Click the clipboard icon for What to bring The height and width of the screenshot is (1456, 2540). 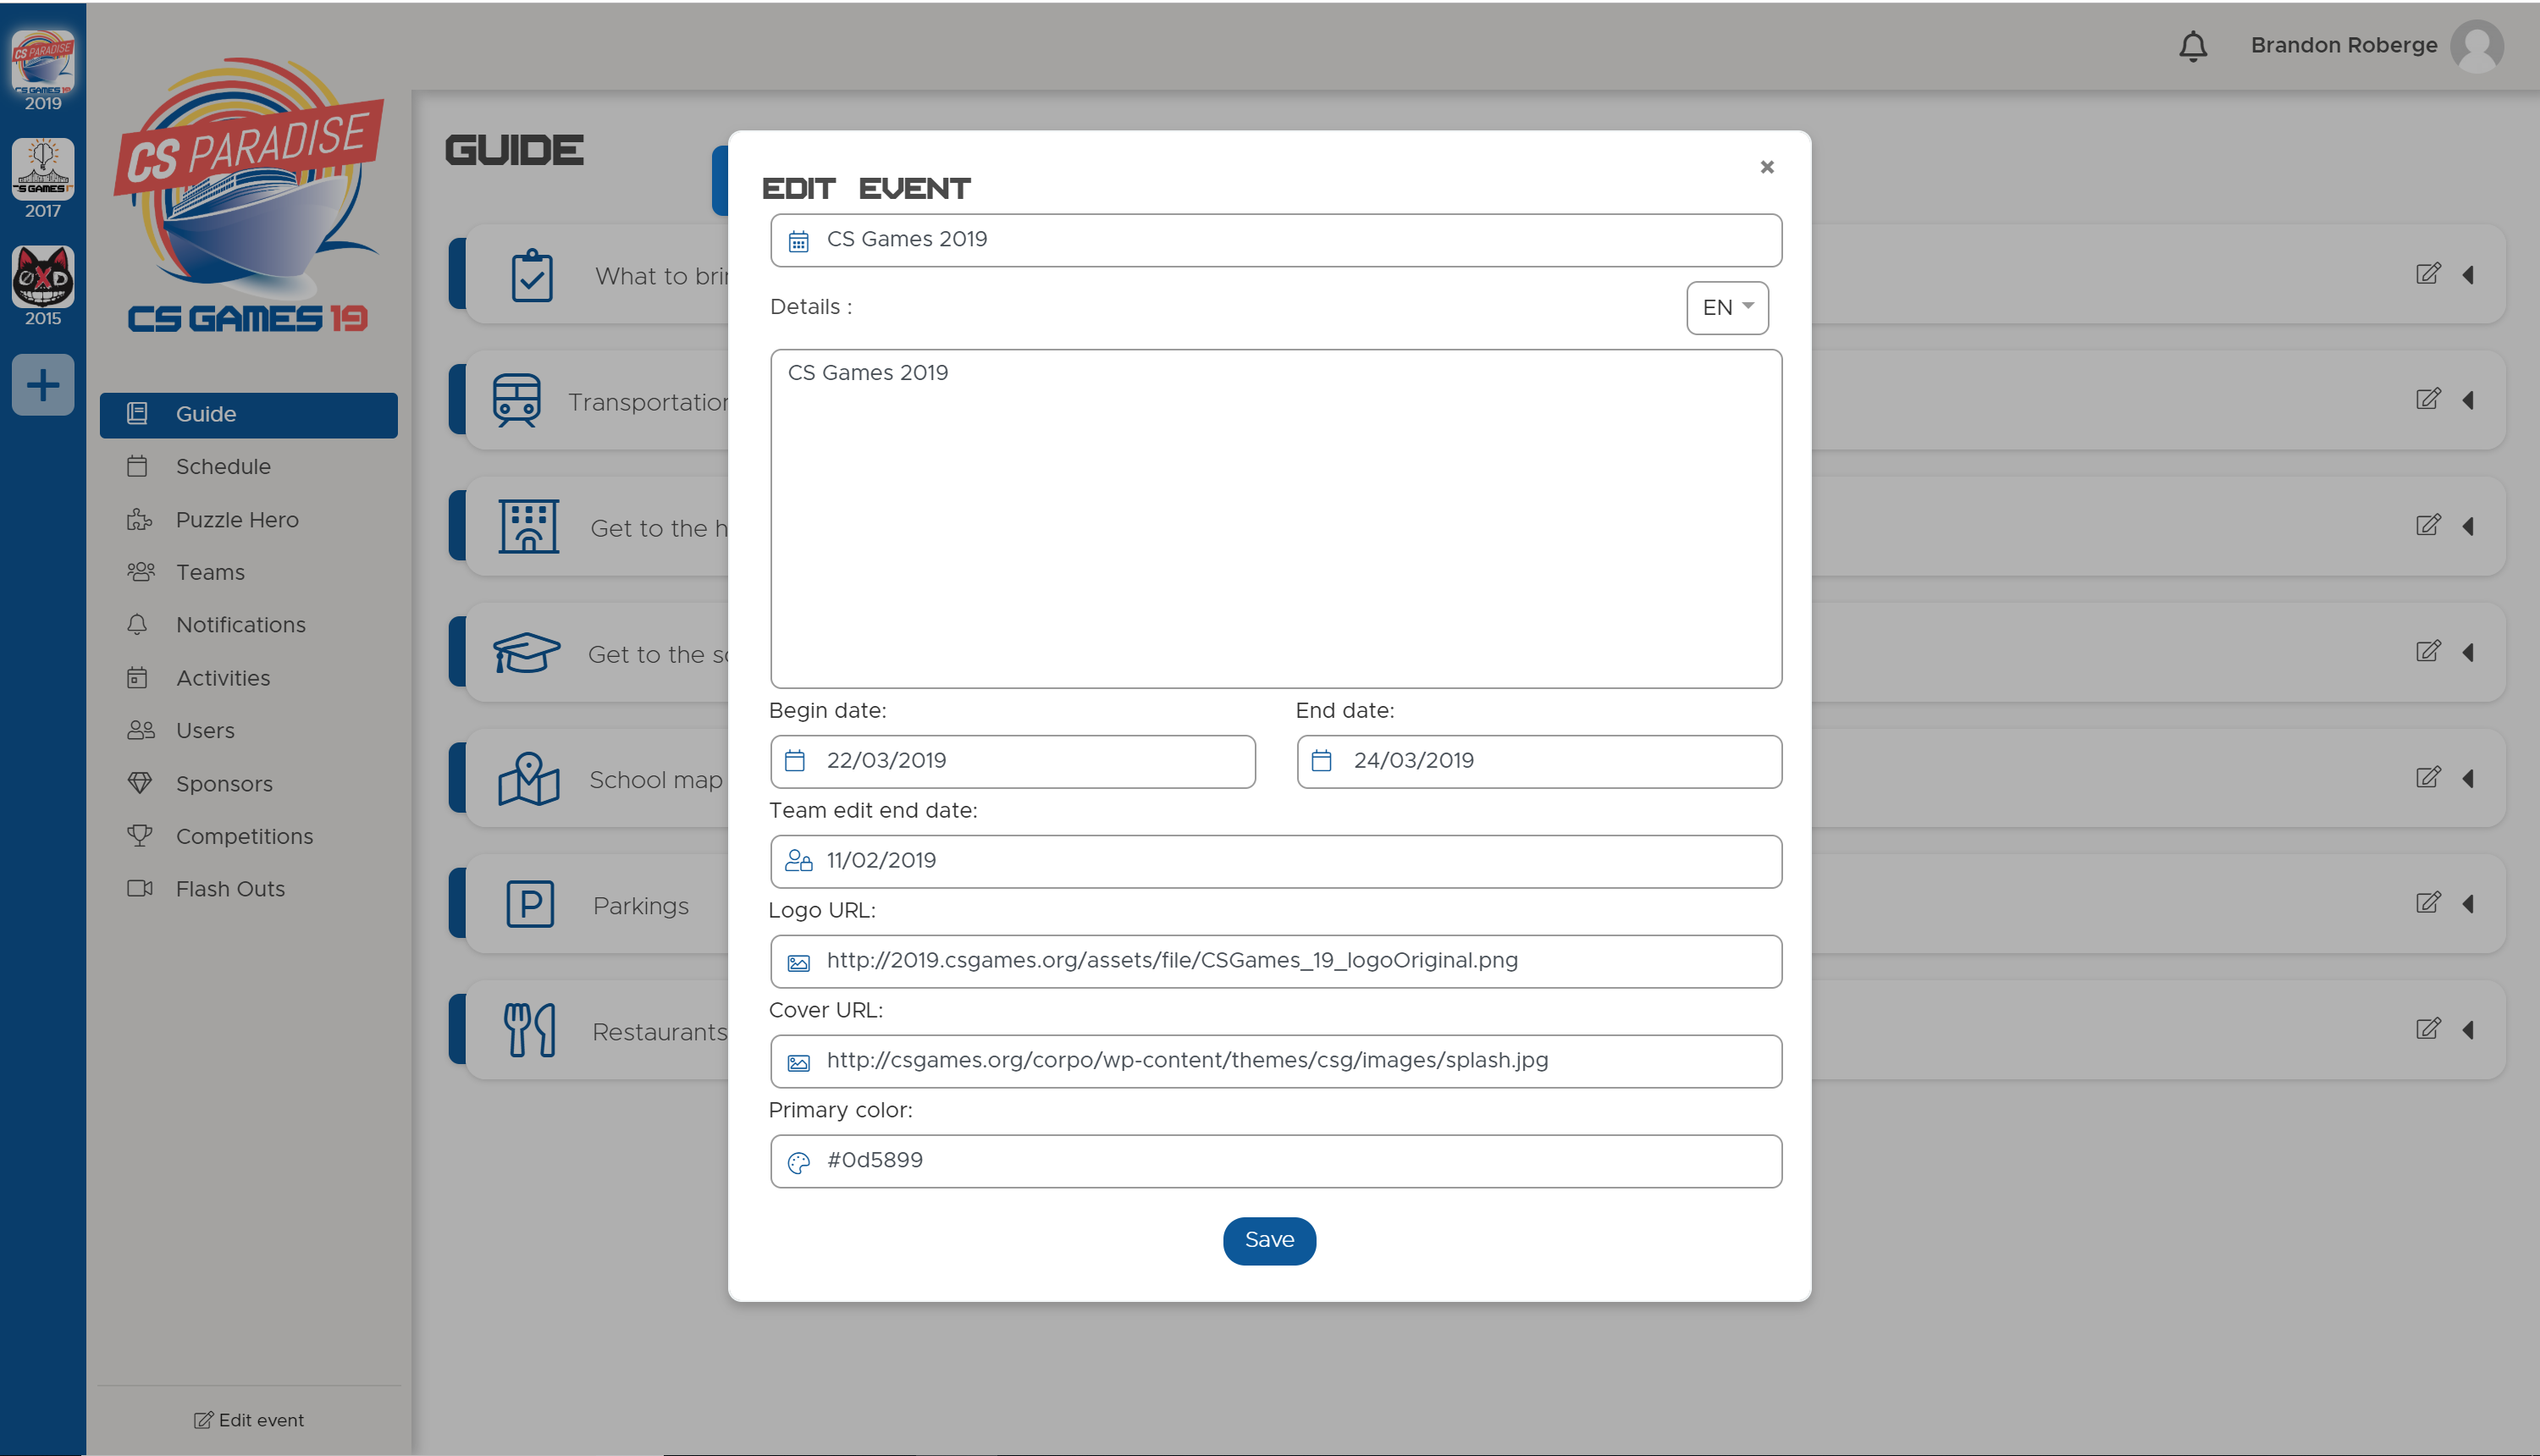coord(532,275)
